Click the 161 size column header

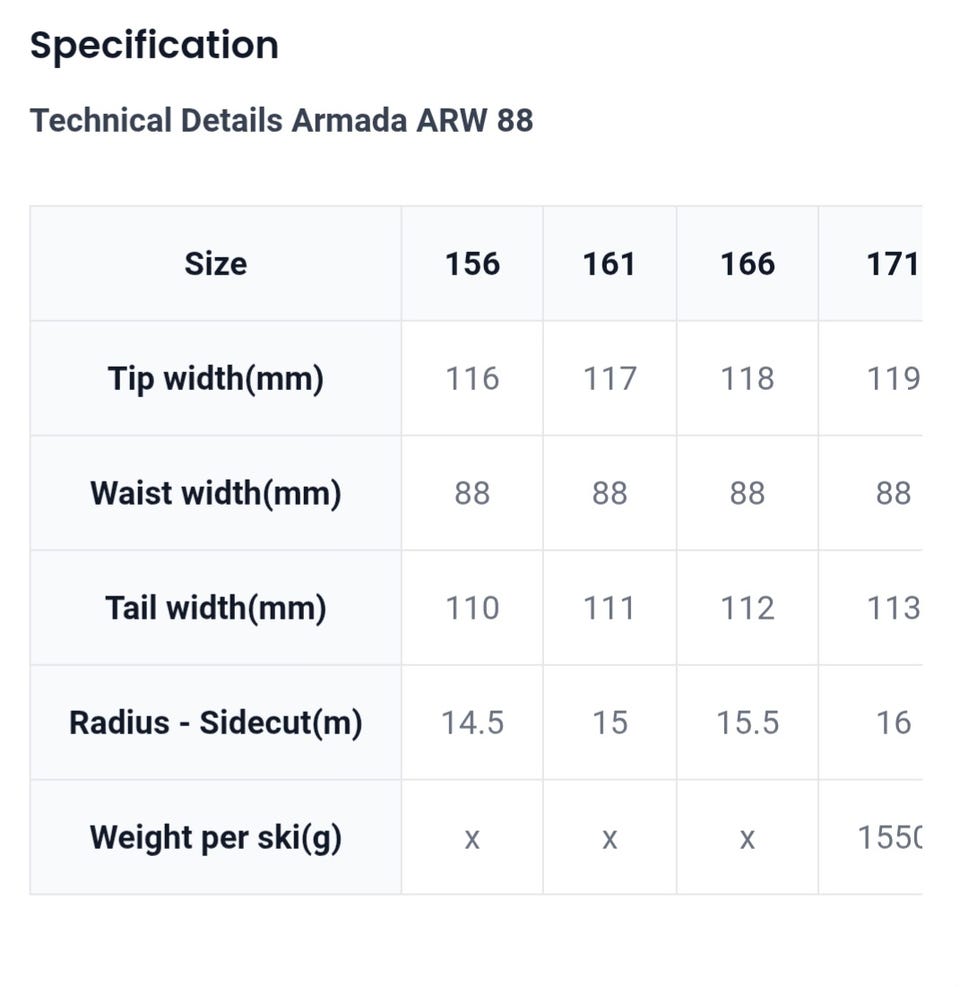pyautogui.click(x=609, y=264)
